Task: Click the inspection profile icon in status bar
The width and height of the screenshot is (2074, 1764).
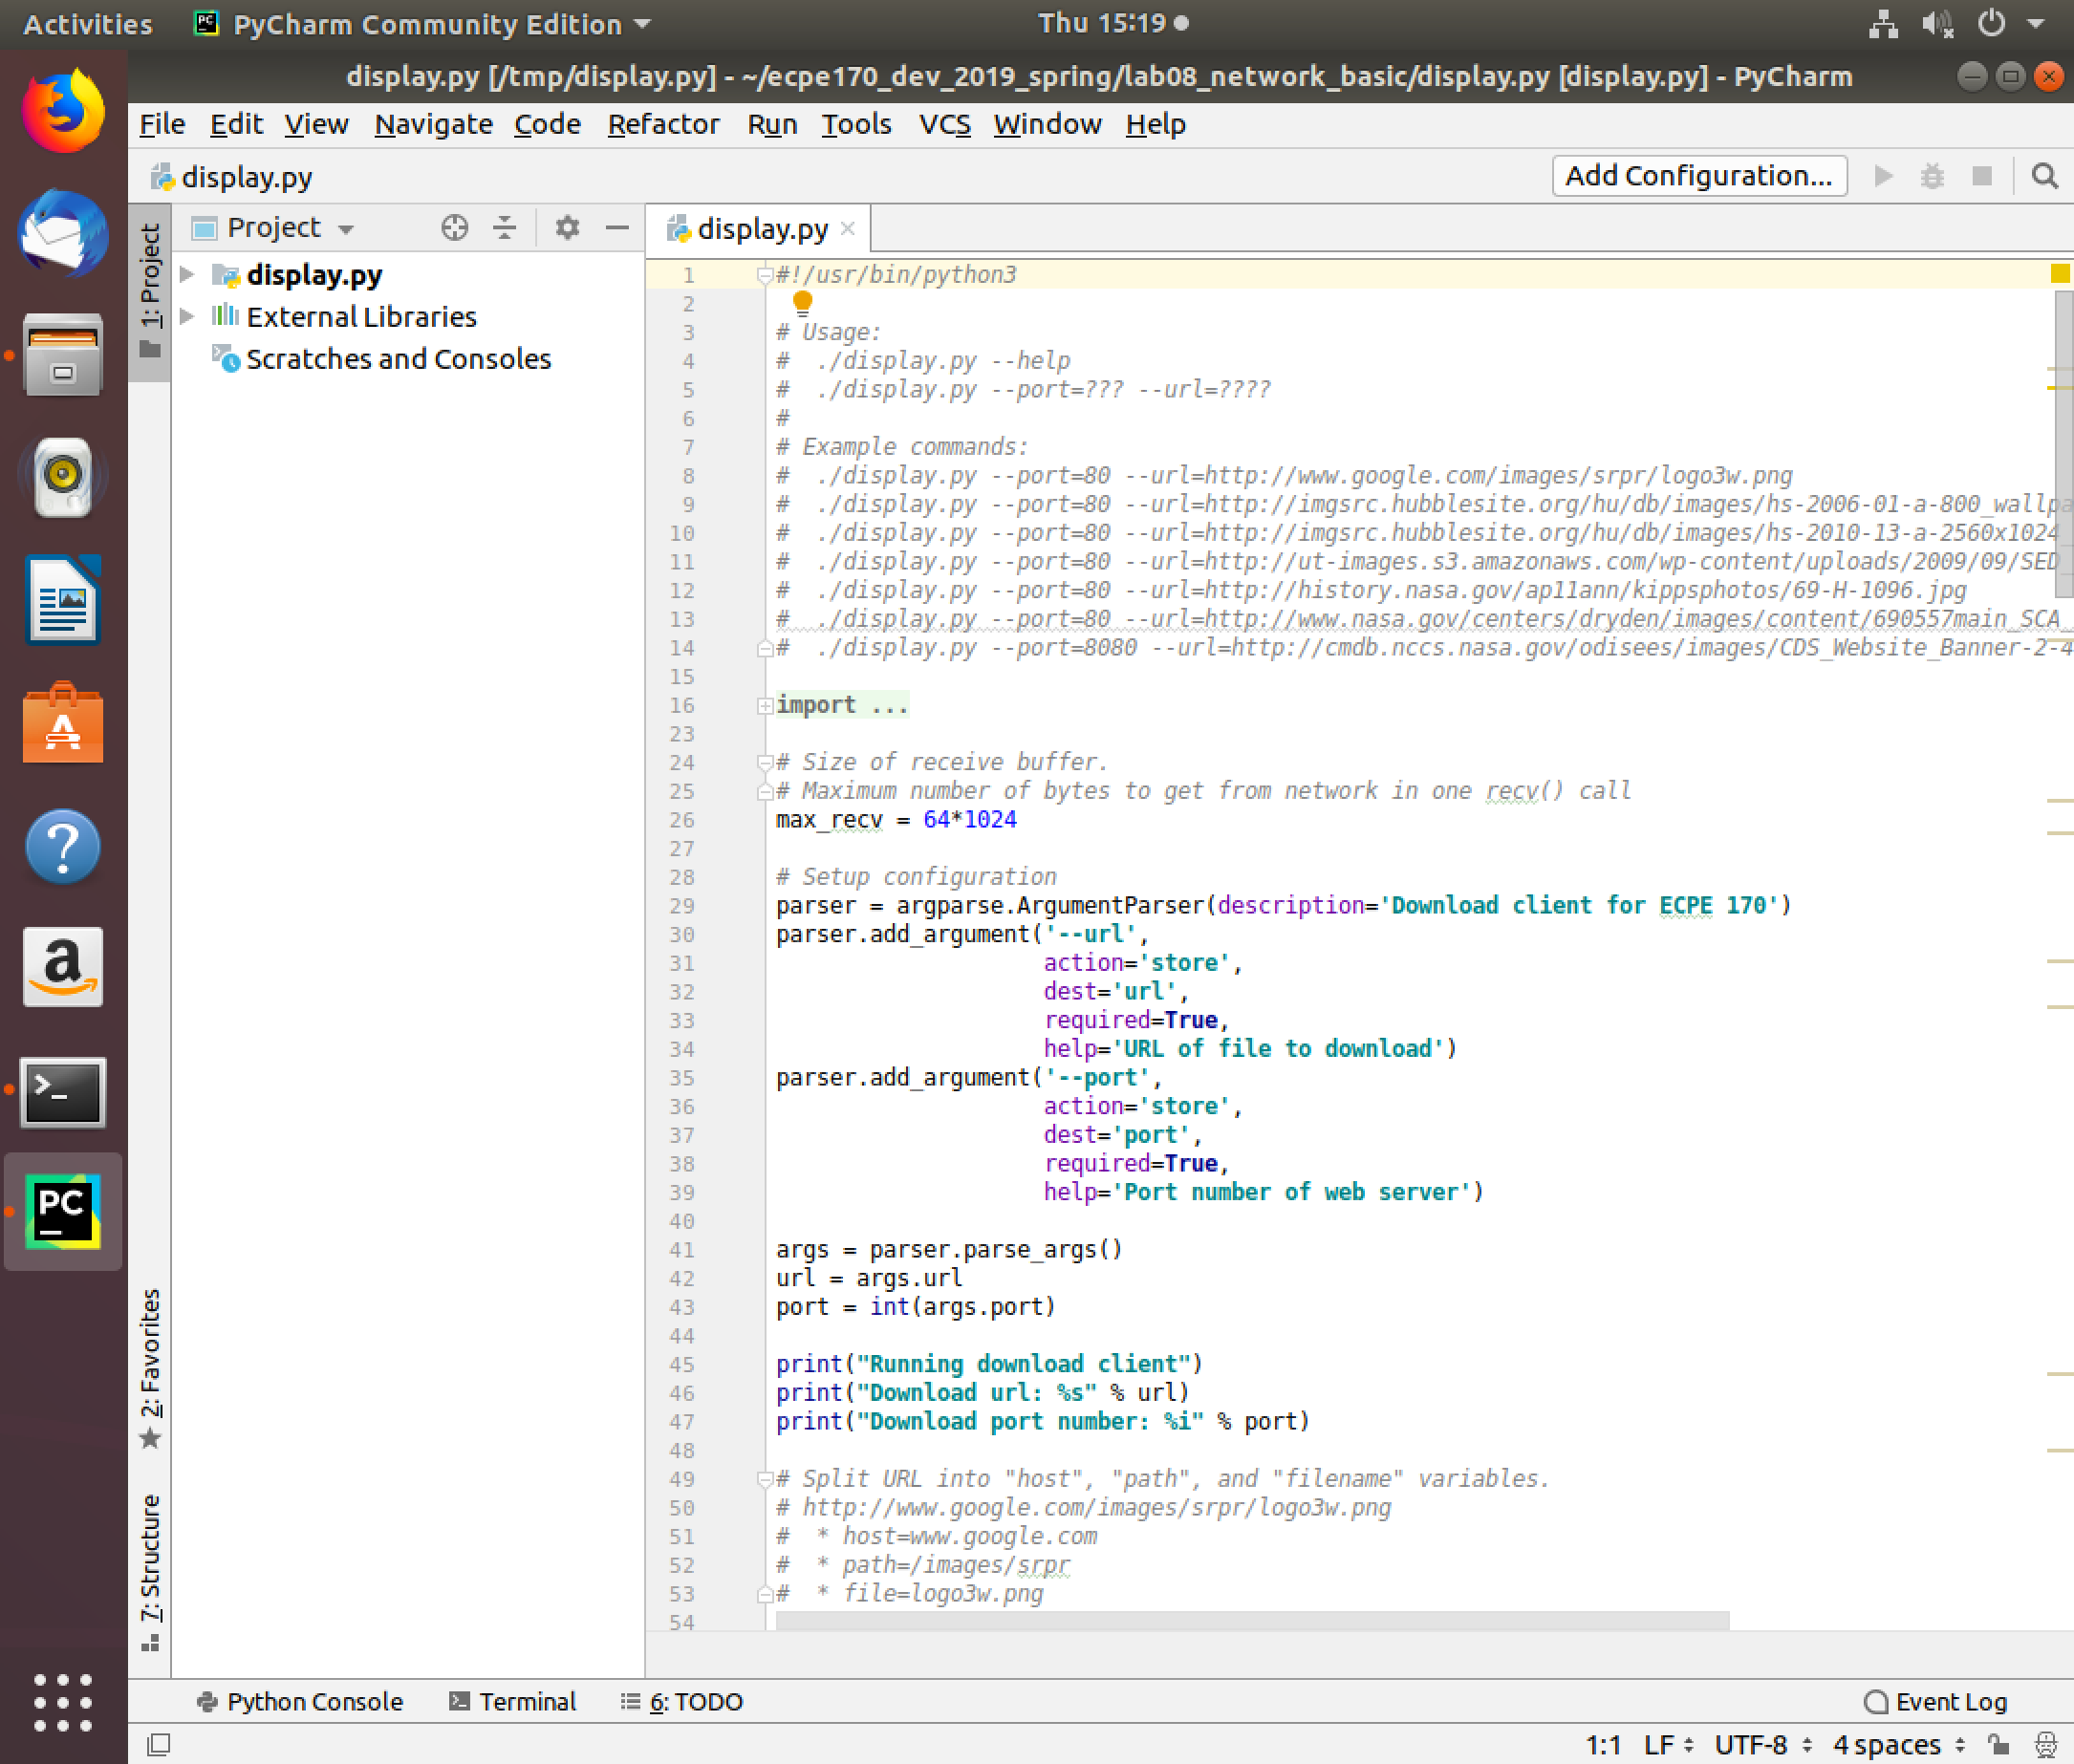Action: tap(2045, 1745)
